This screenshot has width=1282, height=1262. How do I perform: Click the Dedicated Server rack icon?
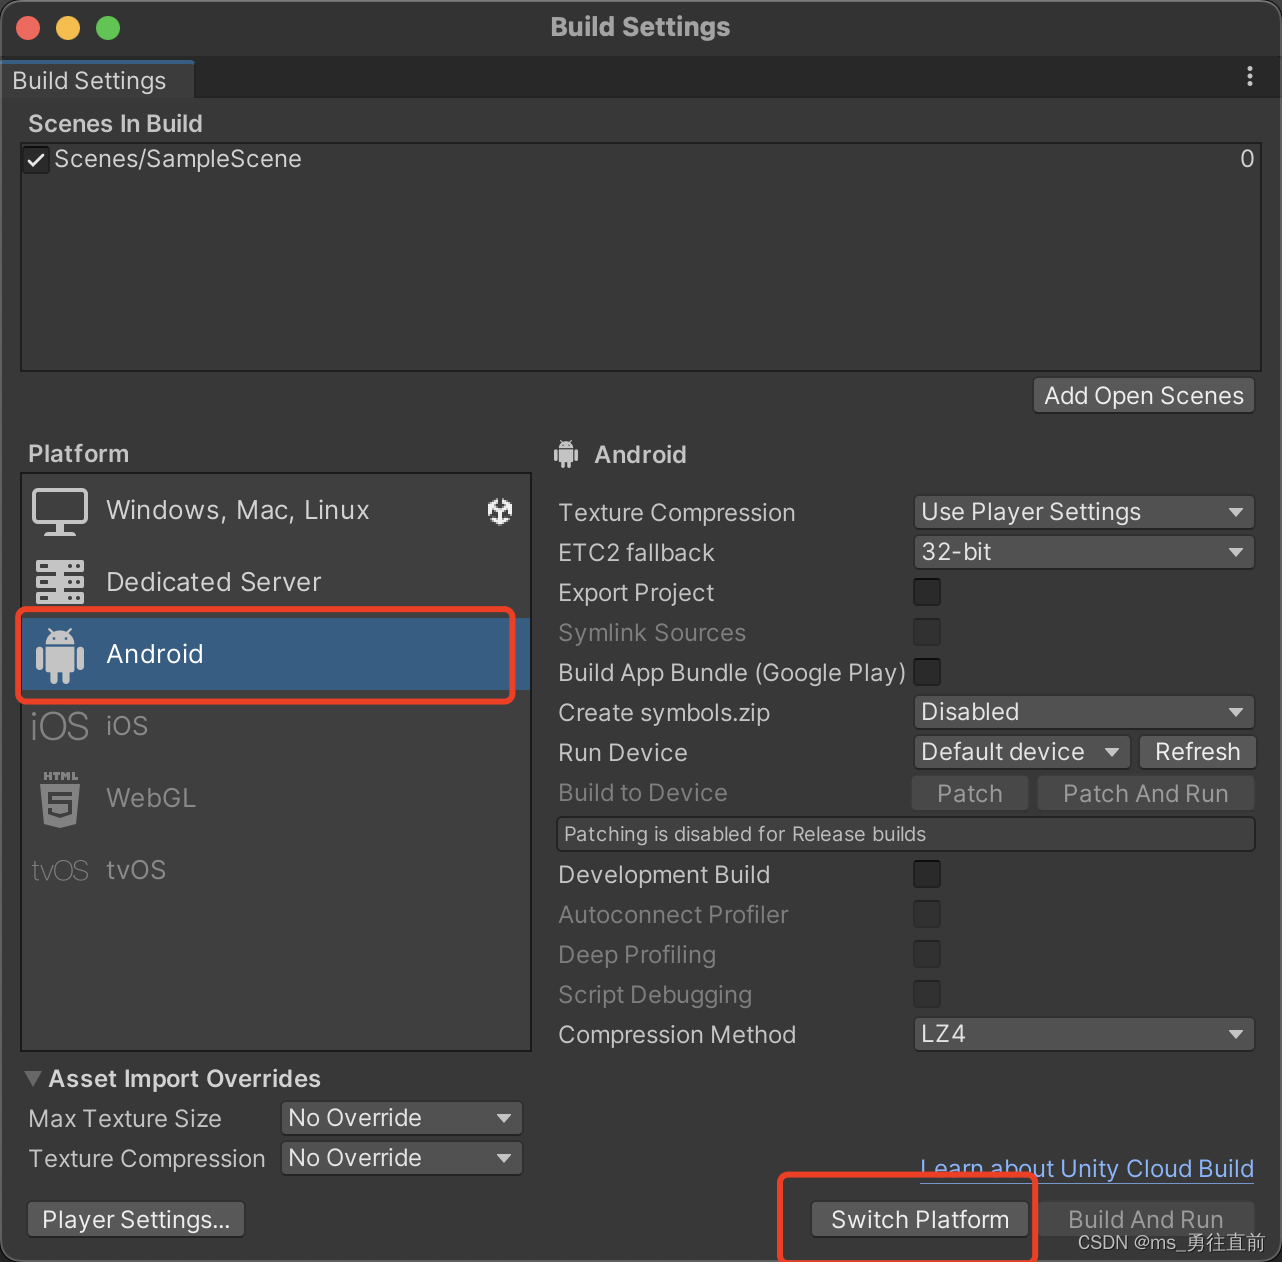(x=60, y=582)
